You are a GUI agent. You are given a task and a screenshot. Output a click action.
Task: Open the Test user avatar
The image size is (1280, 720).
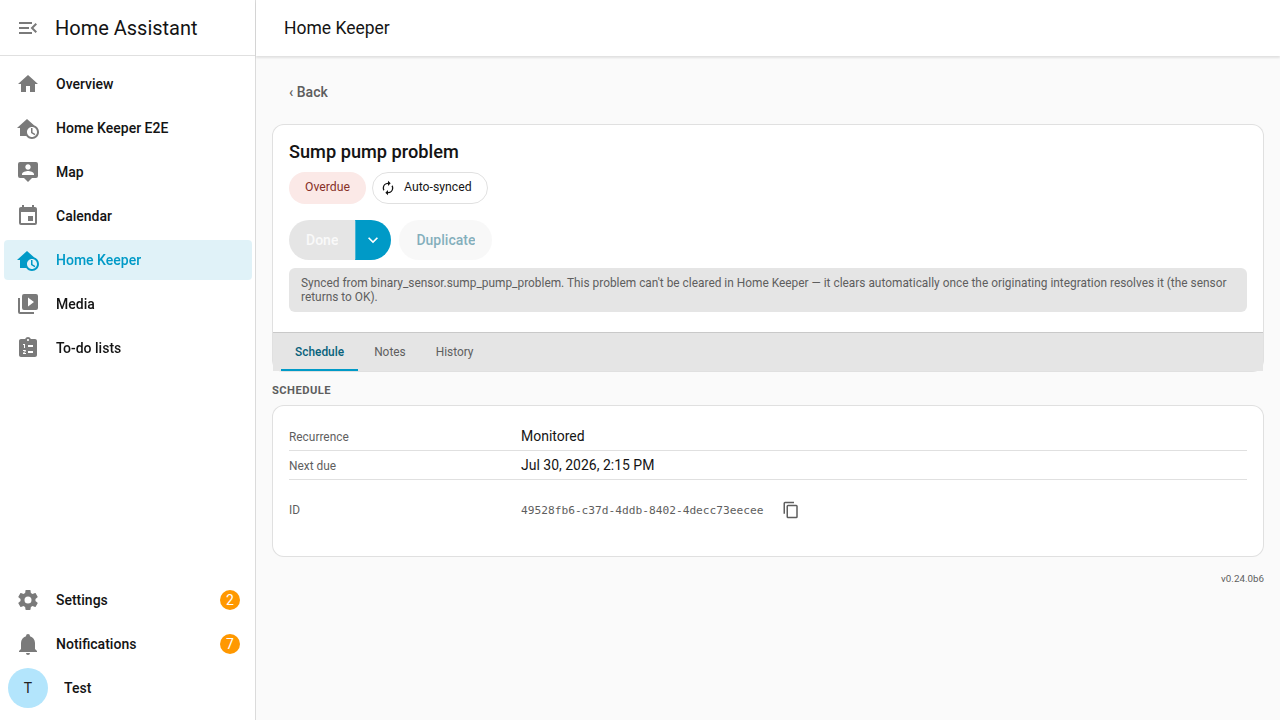[x=28, y=688]
